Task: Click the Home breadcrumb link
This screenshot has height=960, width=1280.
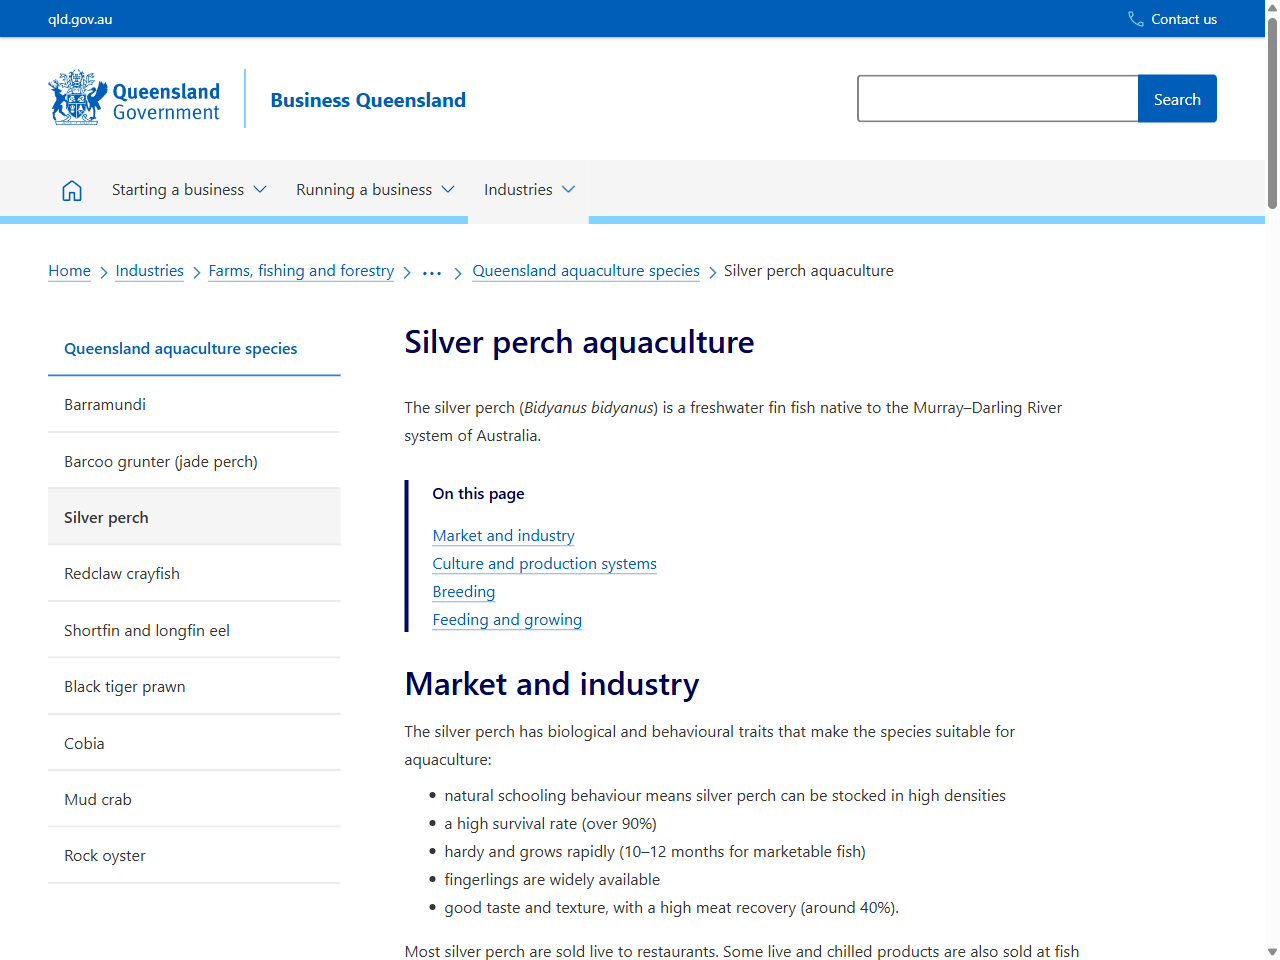Action: coord(69,270)
